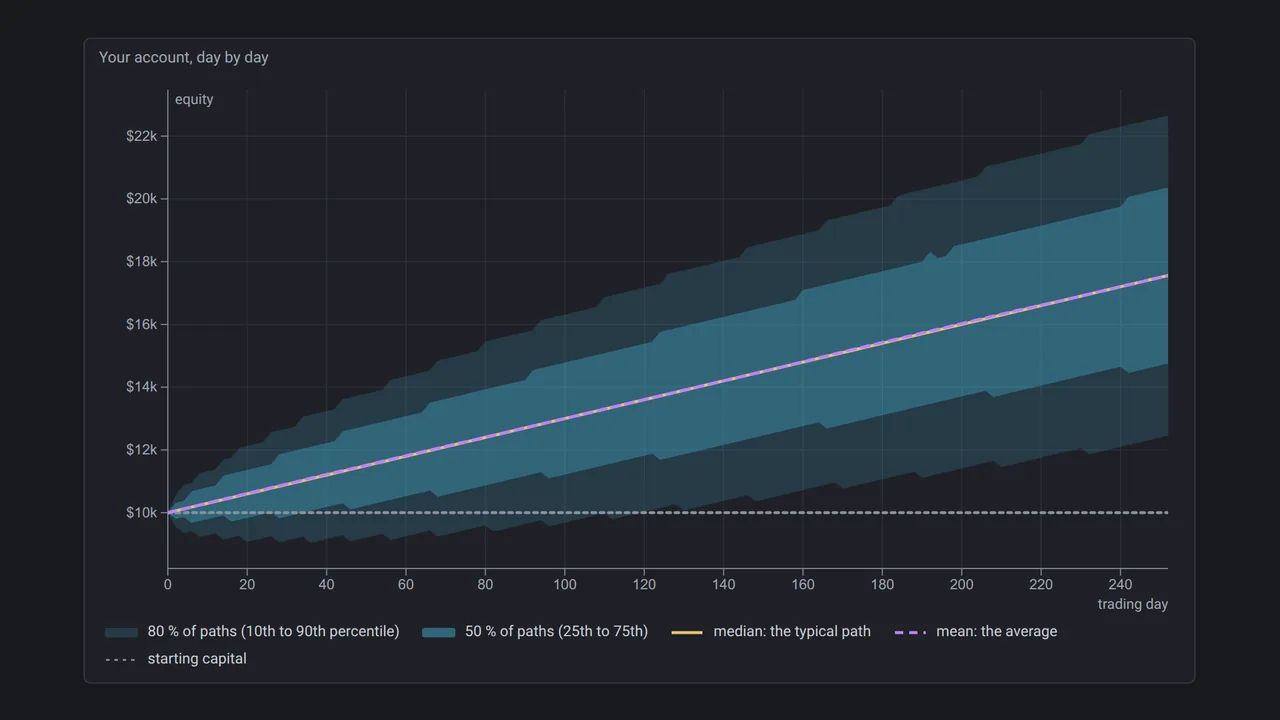This screenshot has height=720, width=1280.
Task: Click the x-axis tick label 200
Action: pyautogui.click(x=961, y=584)
